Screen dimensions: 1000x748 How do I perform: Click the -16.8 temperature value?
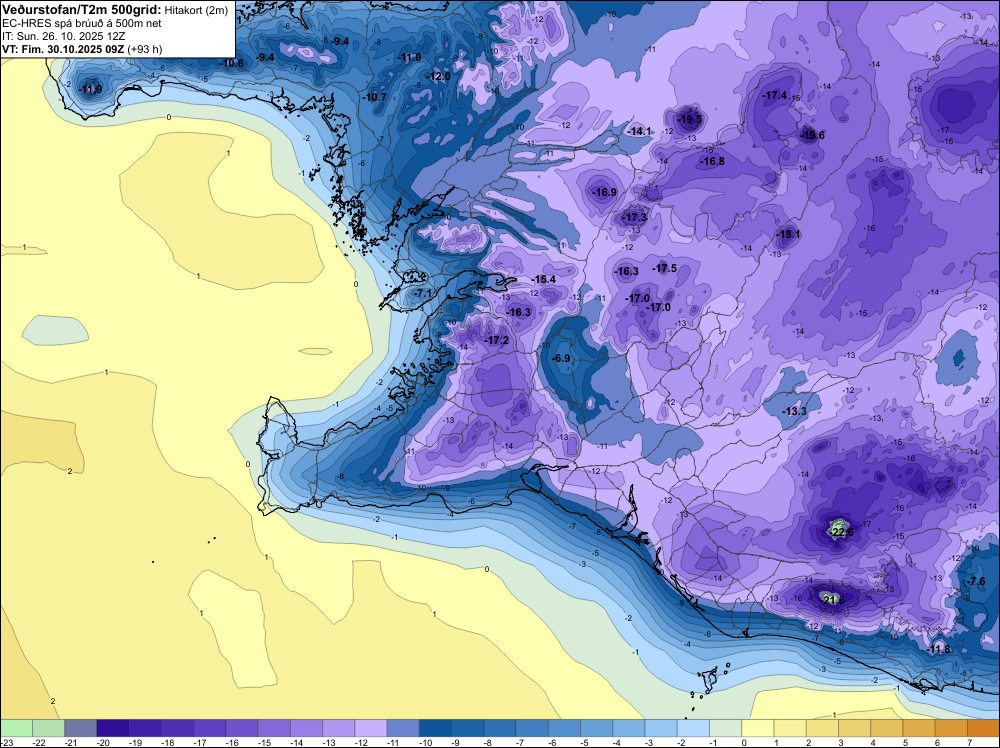click(712, 161)
